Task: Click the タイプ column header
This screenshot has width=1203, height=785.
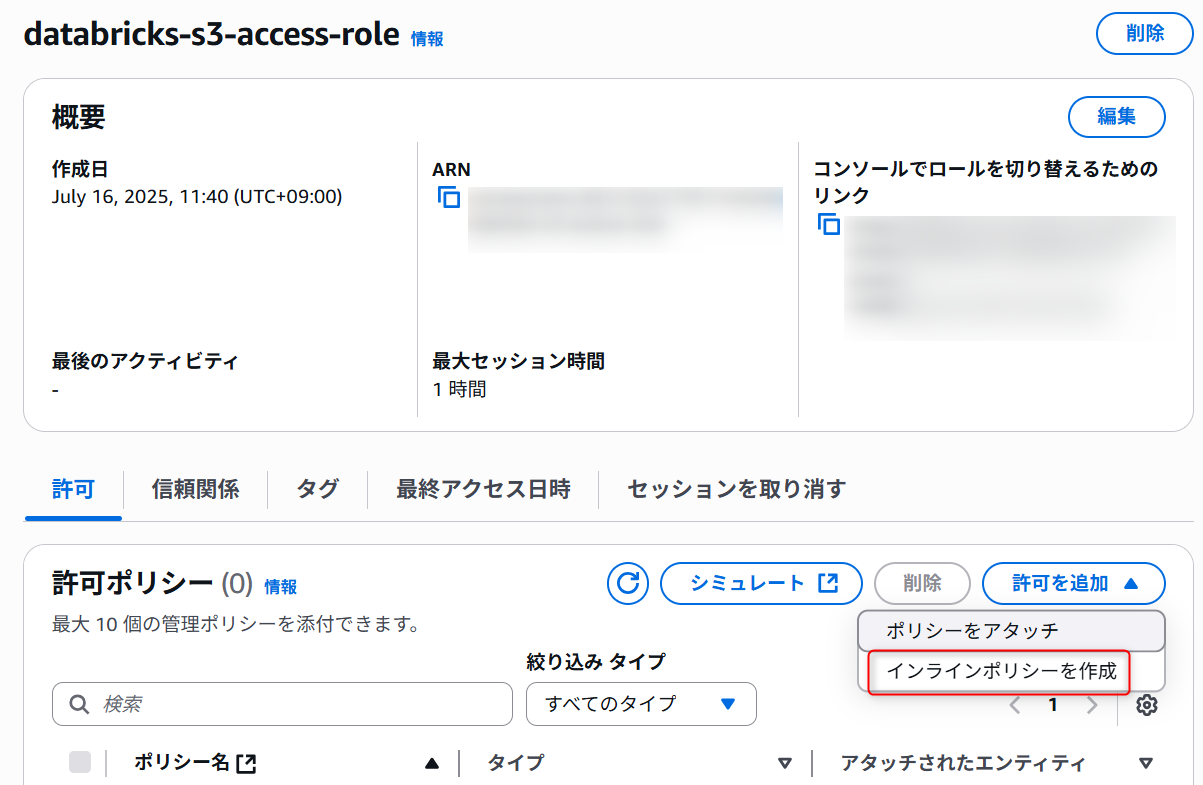Action: pos(516,764)
